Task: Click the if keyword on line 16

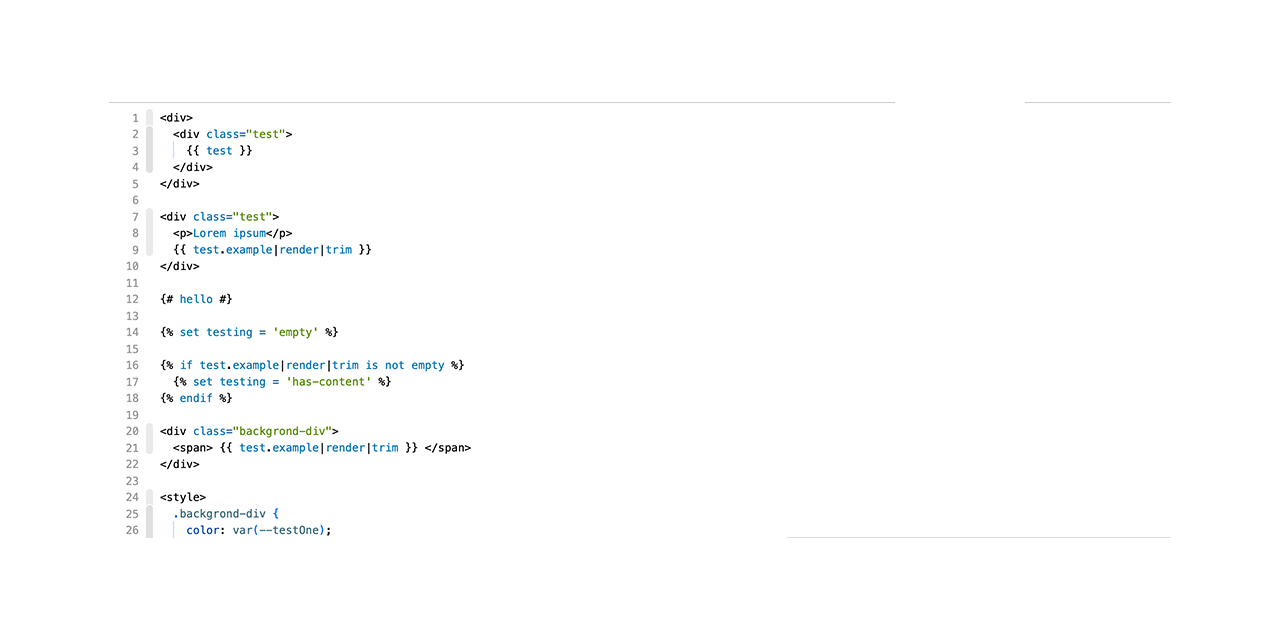Action: [x=186, y=364]
